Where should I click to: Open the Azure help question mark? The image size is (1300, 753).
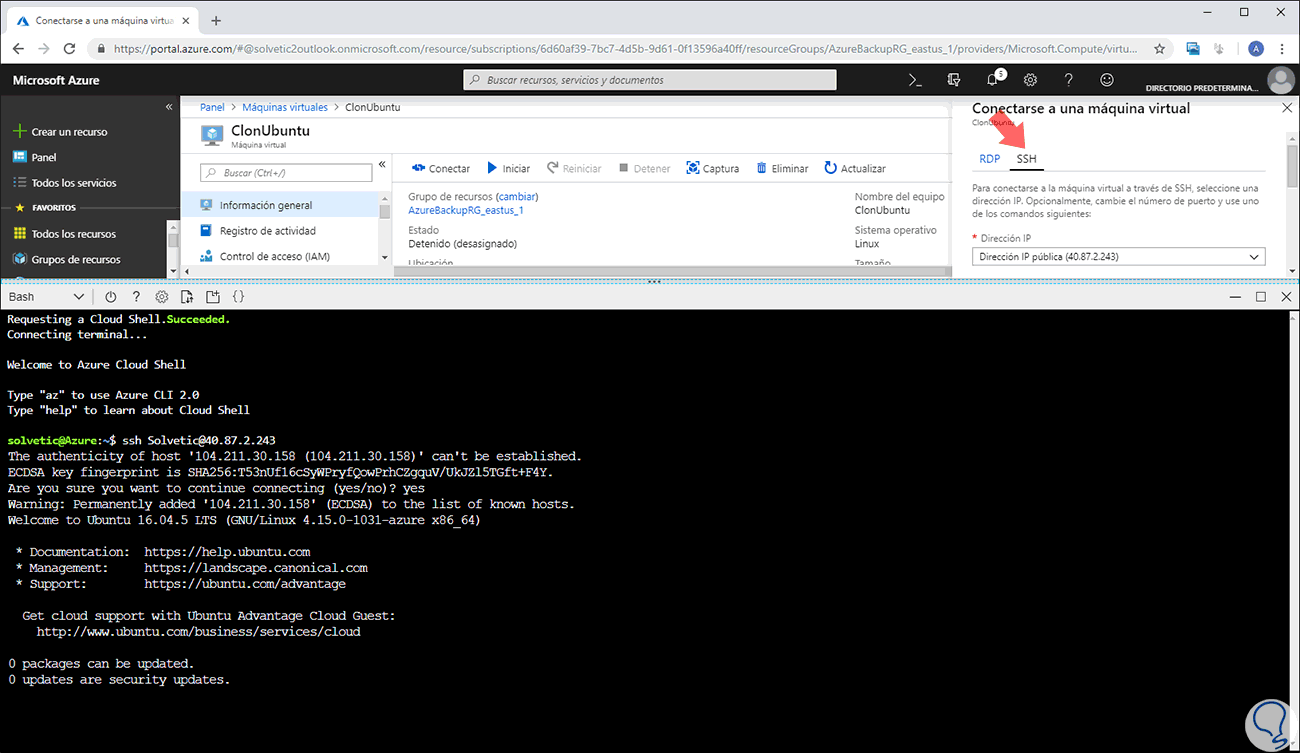1068,80
